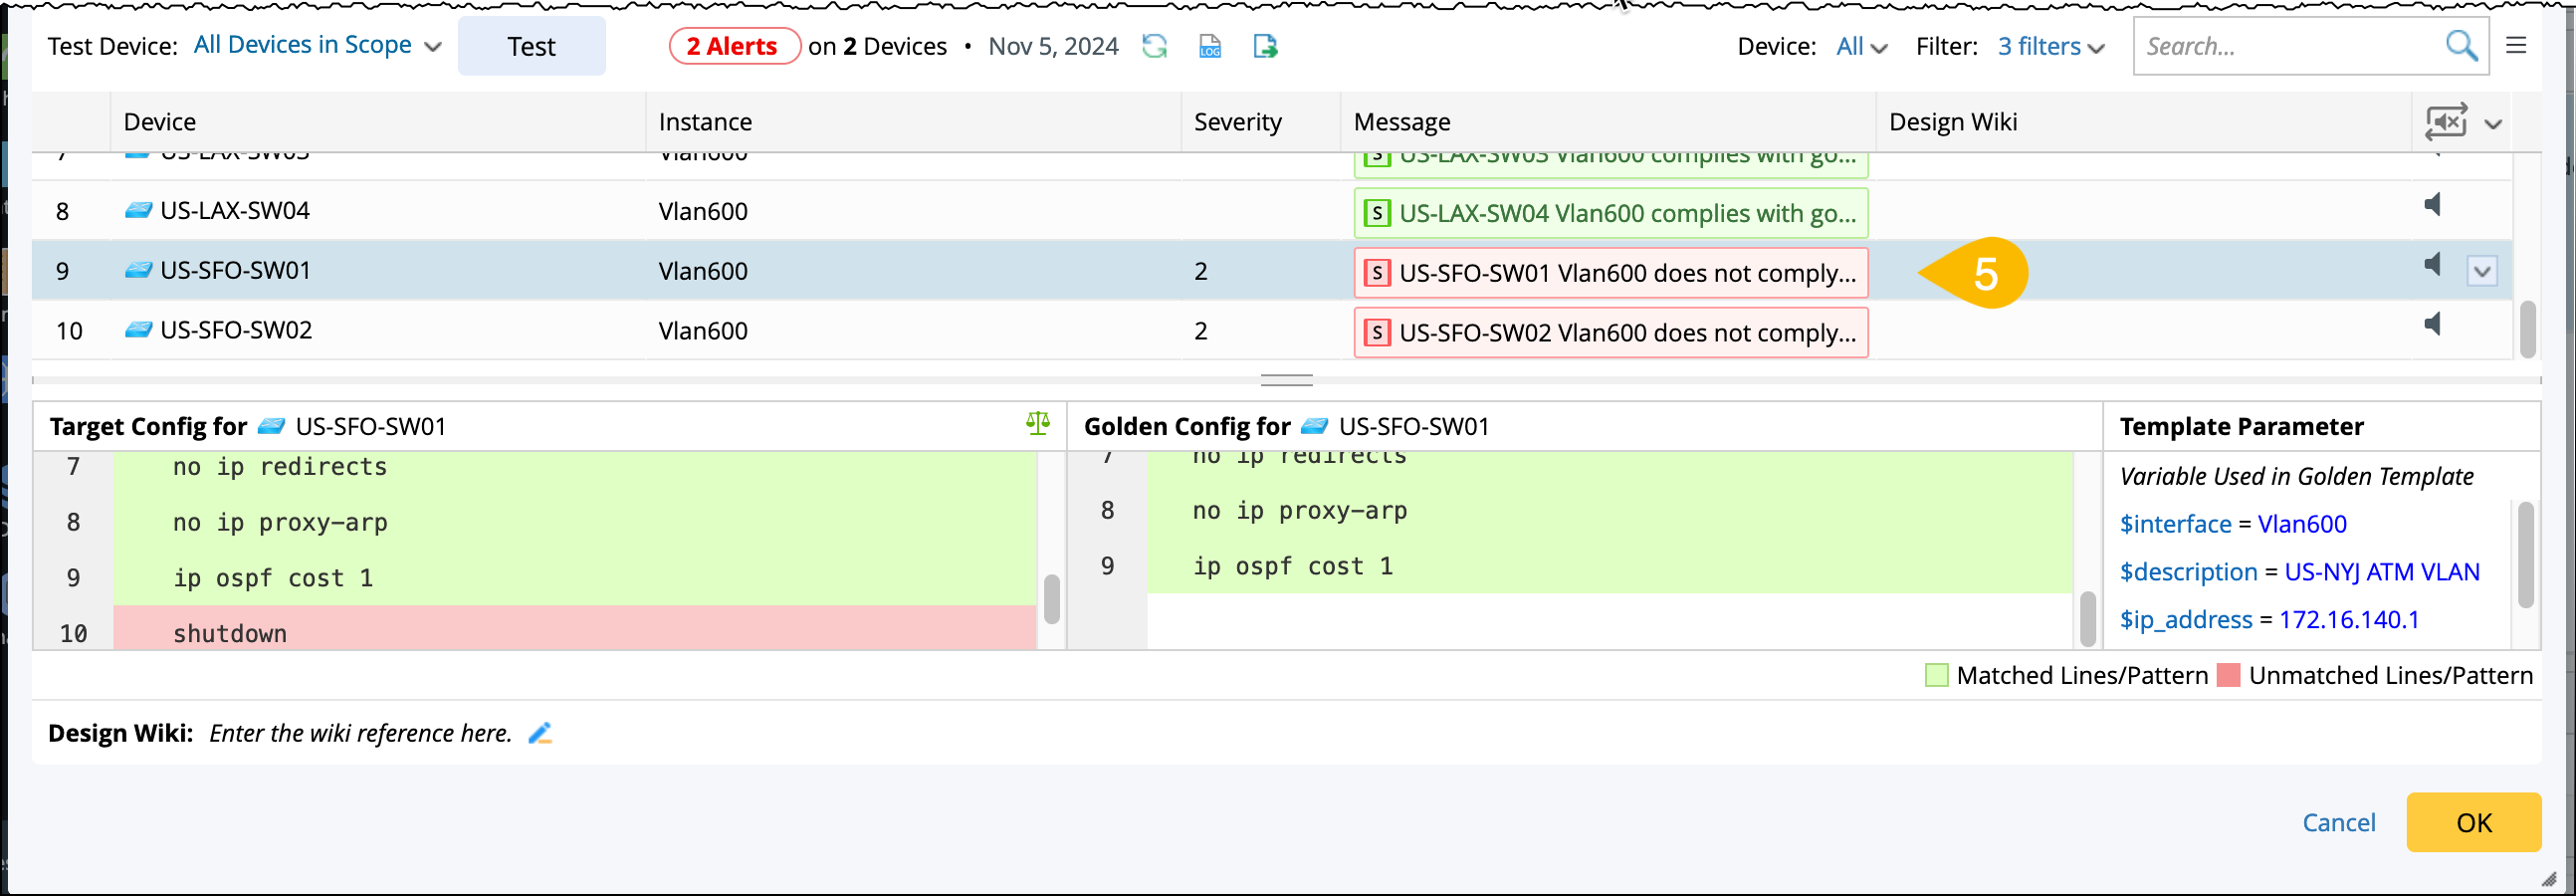Click the mute-all icon in table header
Viewport: 2576px width, 896px height.
(x=2446, y=122)
